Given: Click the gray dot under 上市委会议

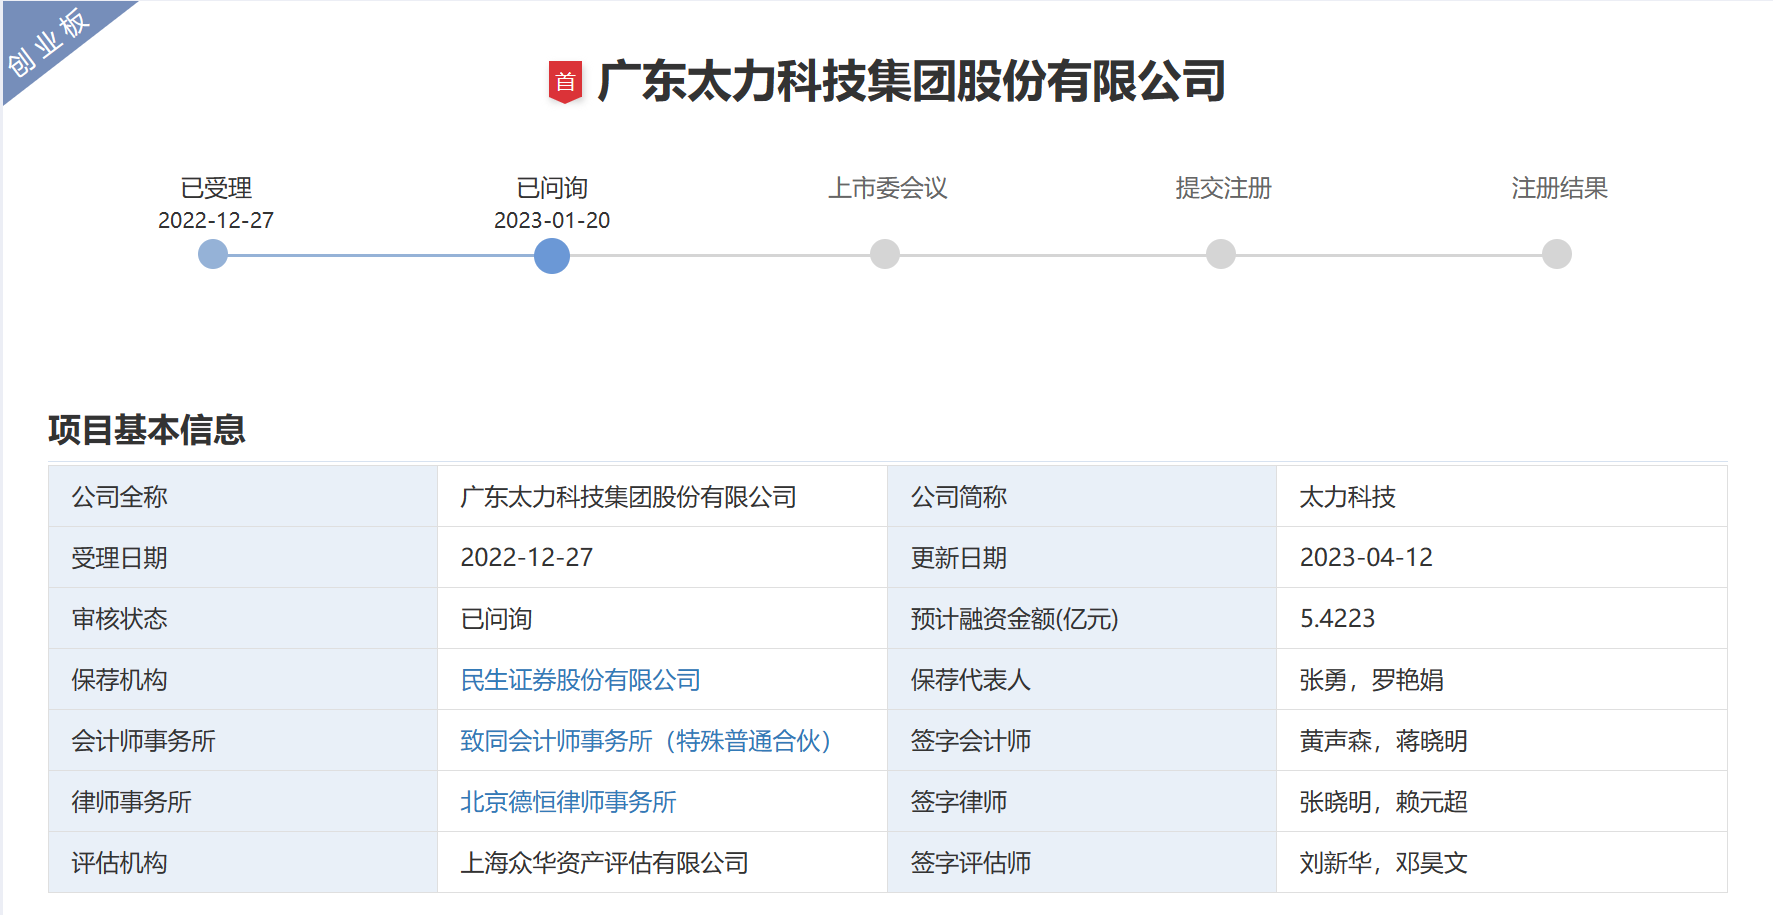Looking at the screenshot, I should pyautogui.click(x=884, y=254).
